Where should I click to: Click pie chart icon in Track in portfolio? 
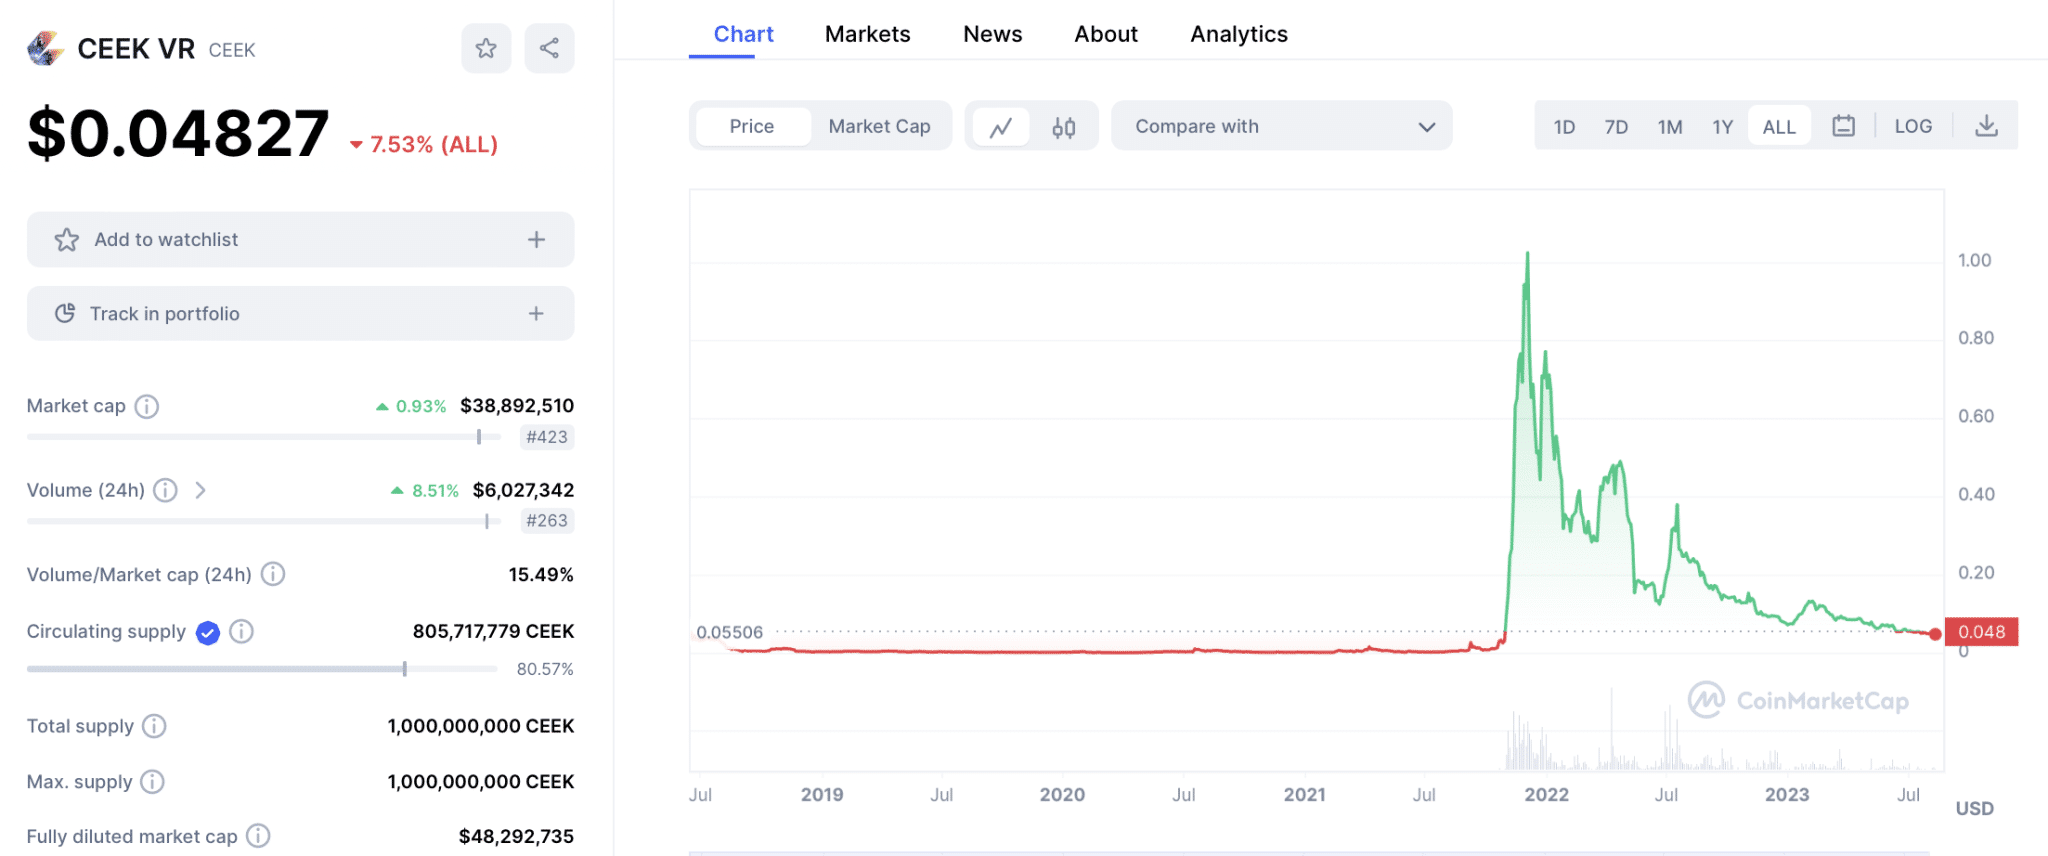[65, 313]
